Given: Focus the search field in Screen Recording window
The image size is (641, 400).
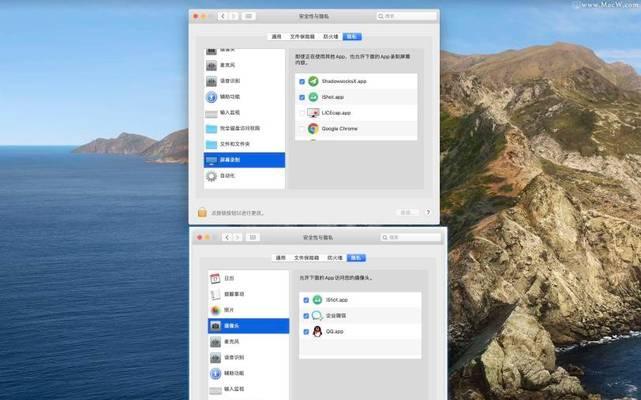Looking at the screenshot, I should click(x=407, y=16).
